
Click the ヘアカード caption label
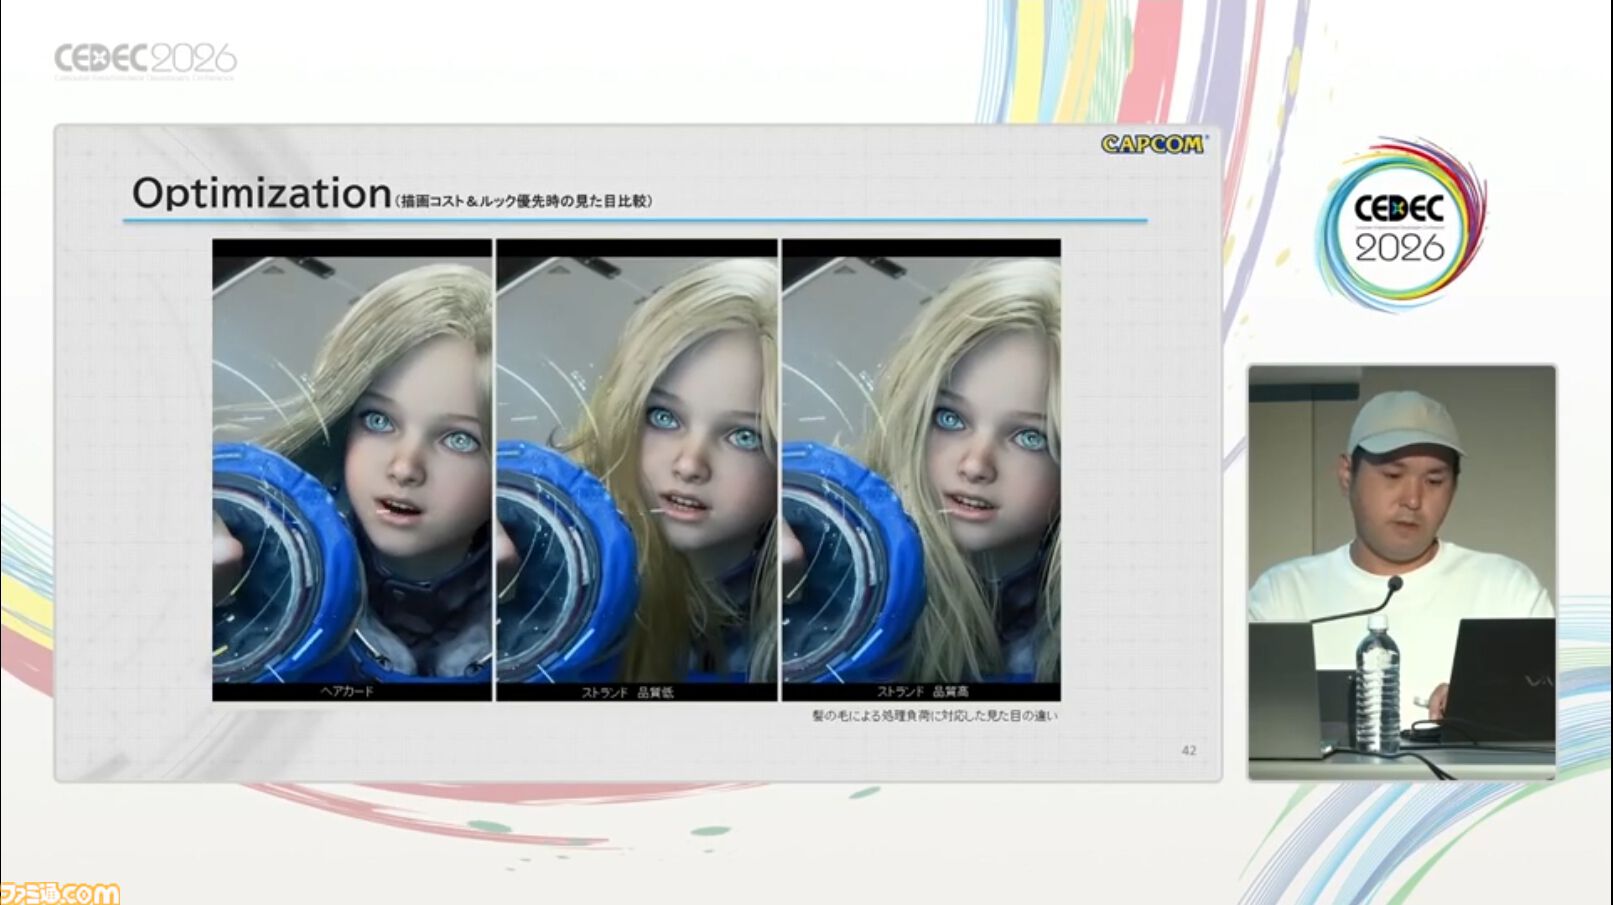point(347,691)
